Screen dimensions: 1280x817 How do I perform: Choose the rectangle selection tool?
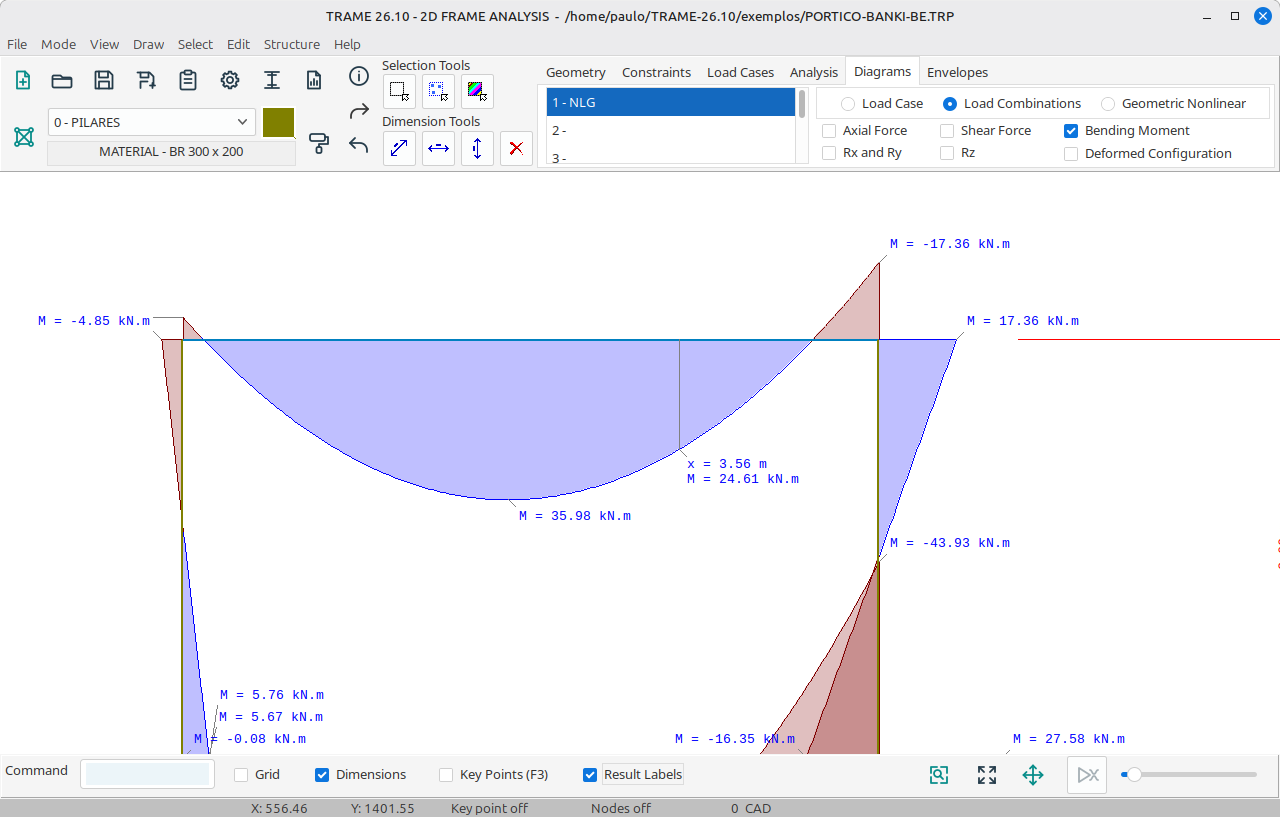tap(399, 92)
